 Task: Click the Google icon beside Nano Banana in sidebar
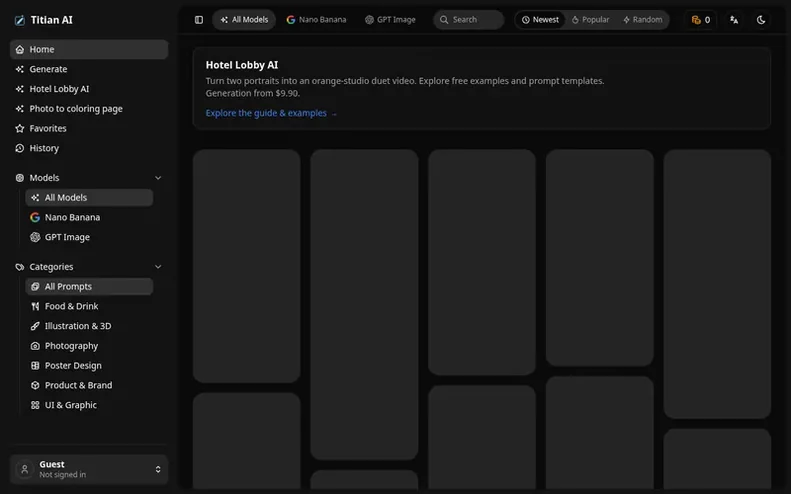[35, 217]
